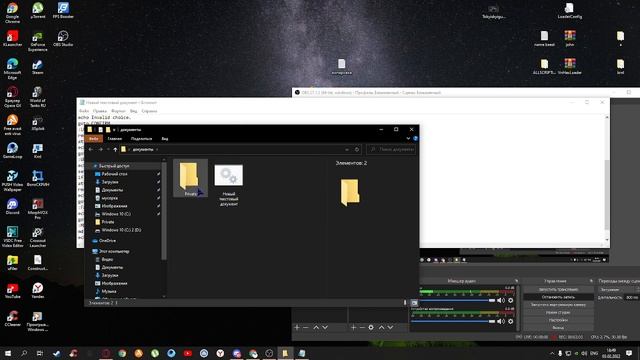The width and height of the screenshot is (640, 360).
Task: Click Режим студии in OBS controls
Action: pos(558,313)
